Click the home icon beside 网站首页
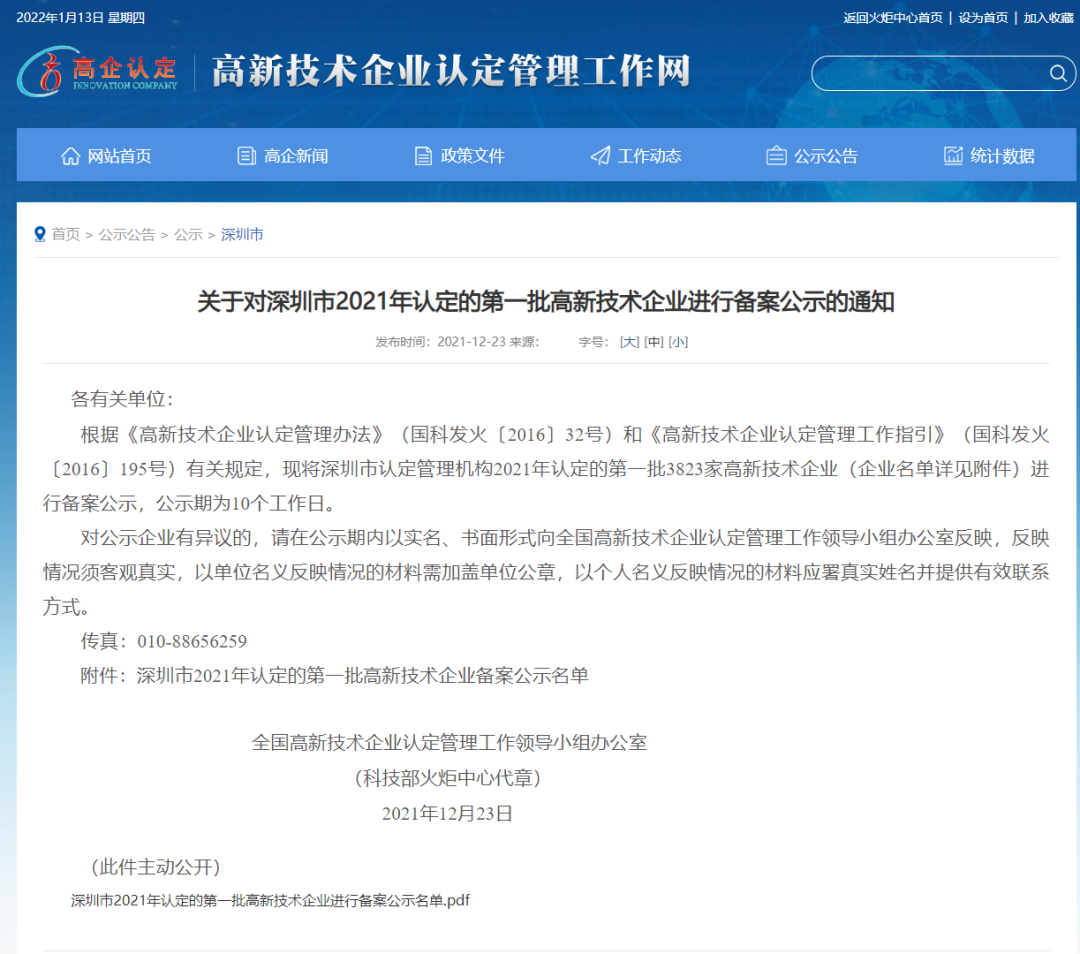 click(x=70, y=155)
